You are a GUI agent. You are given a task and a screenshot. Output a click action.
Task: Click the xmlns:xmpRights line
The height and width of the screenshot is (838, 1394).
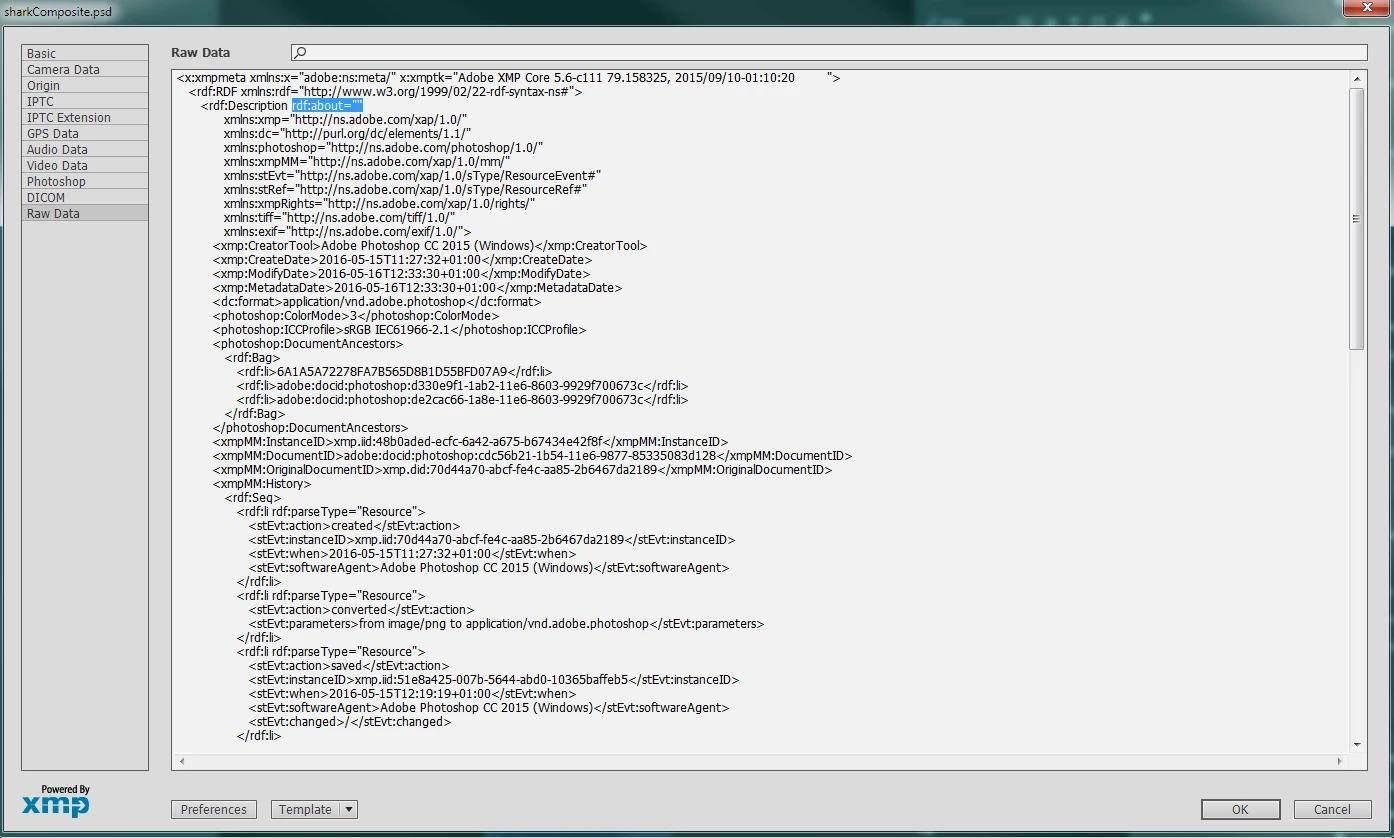(x=380, y=203)
